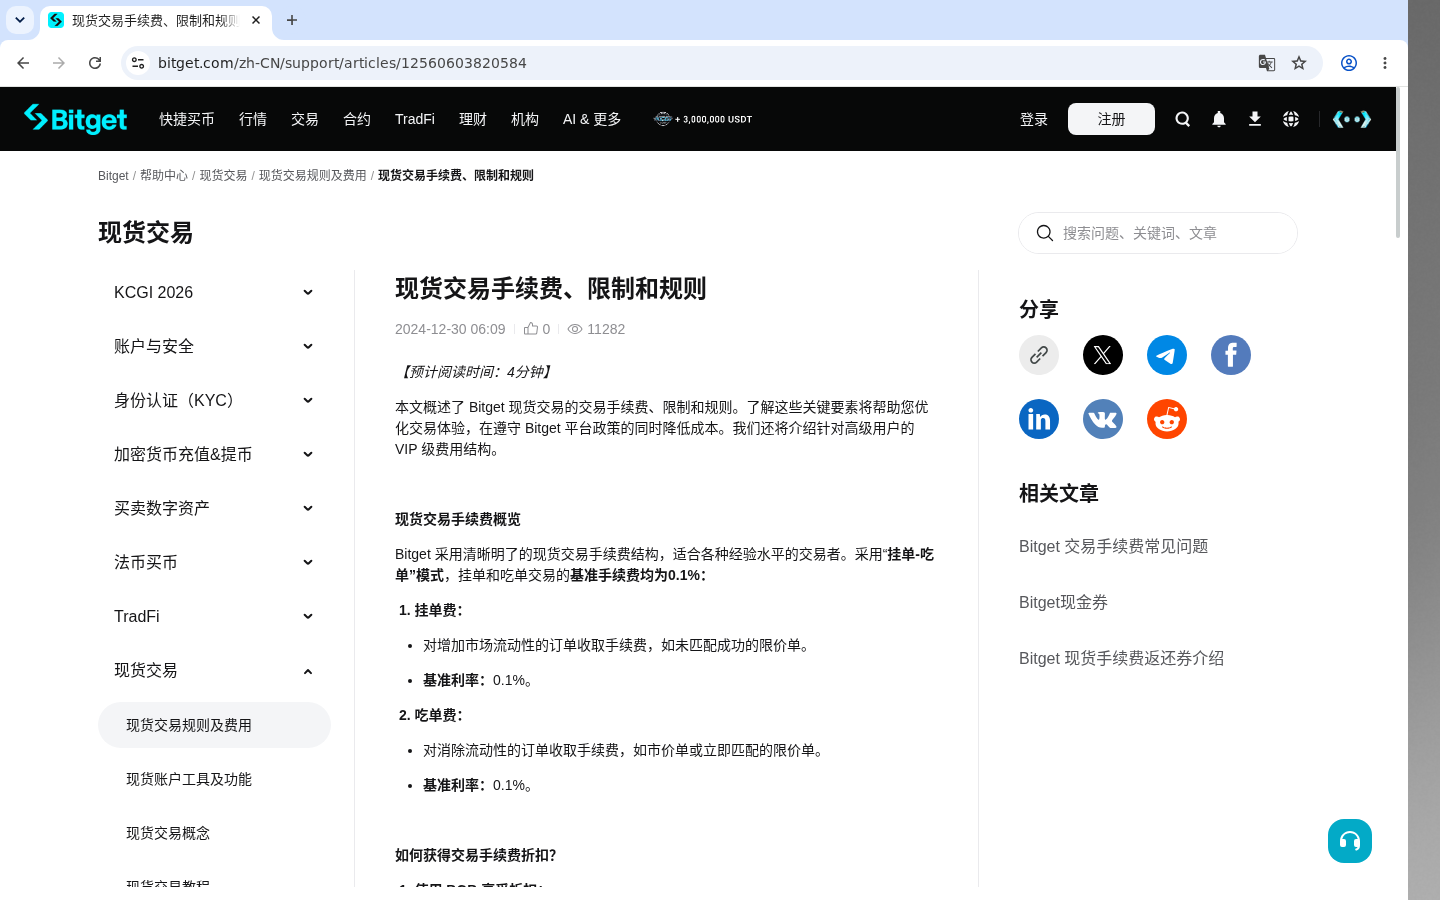1440x900 pixels.
Task: Share article on LinkedIn
Action: coord(1039,419)
